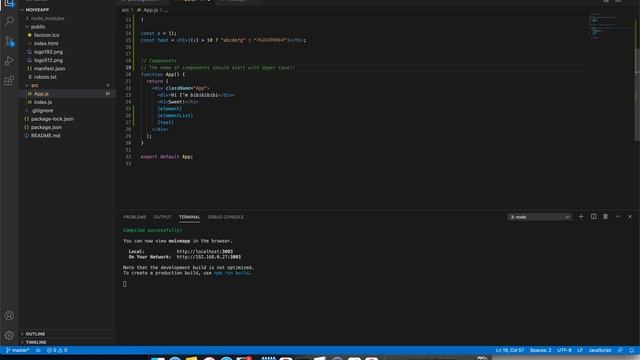Change language mode JavaScript status item

pos(600,350)
